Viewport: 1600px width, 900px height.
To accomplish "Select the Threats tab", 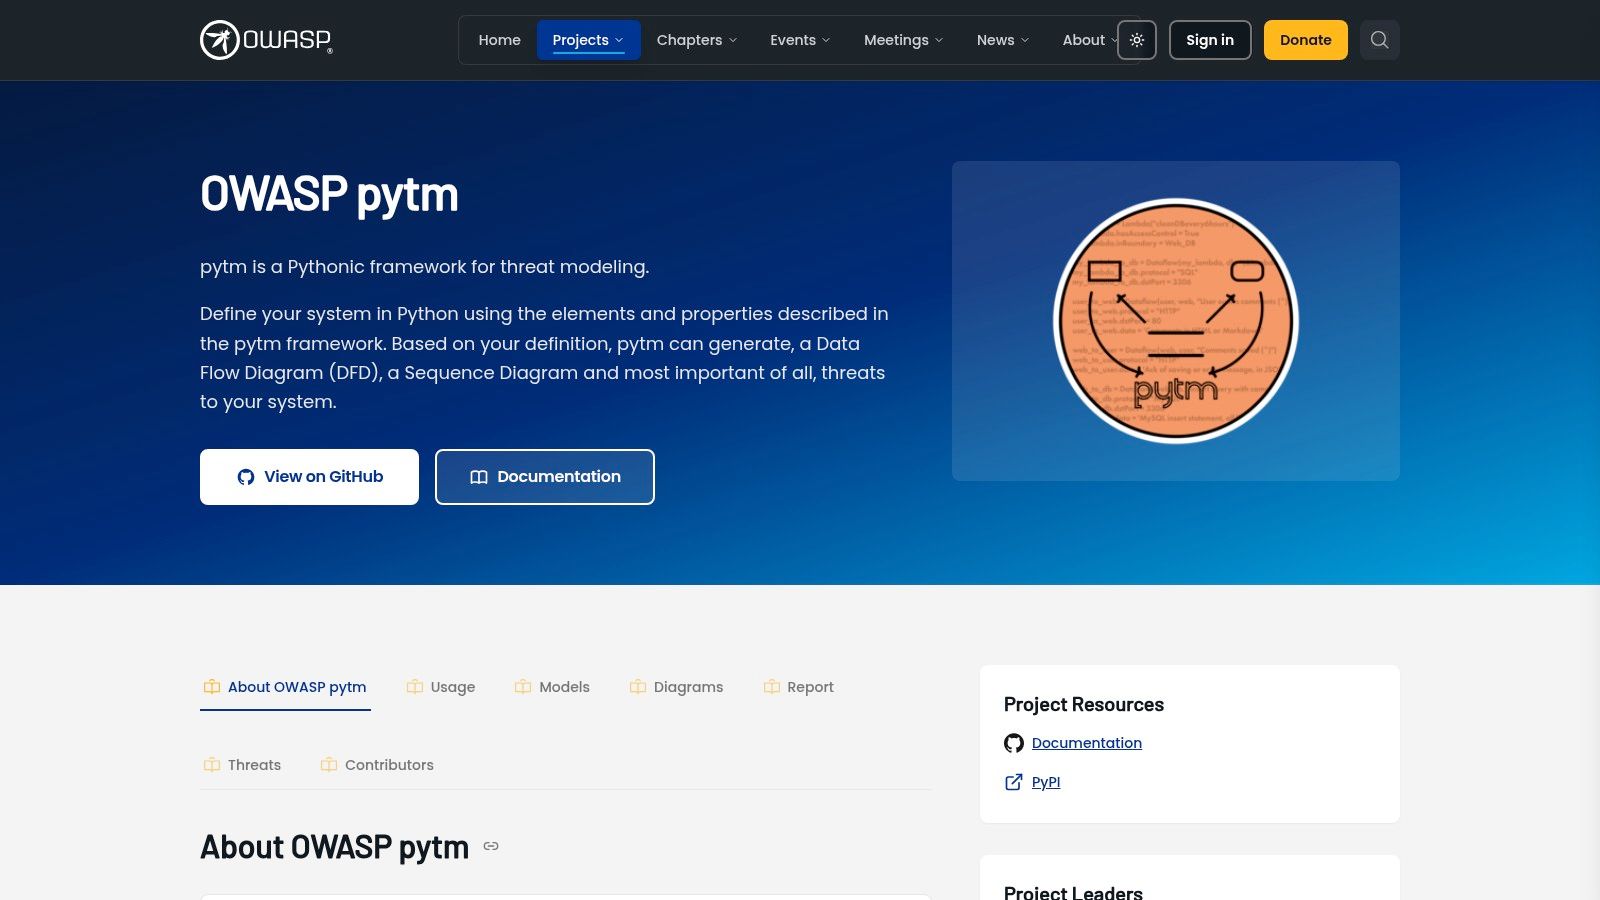I will coord(242,765).
